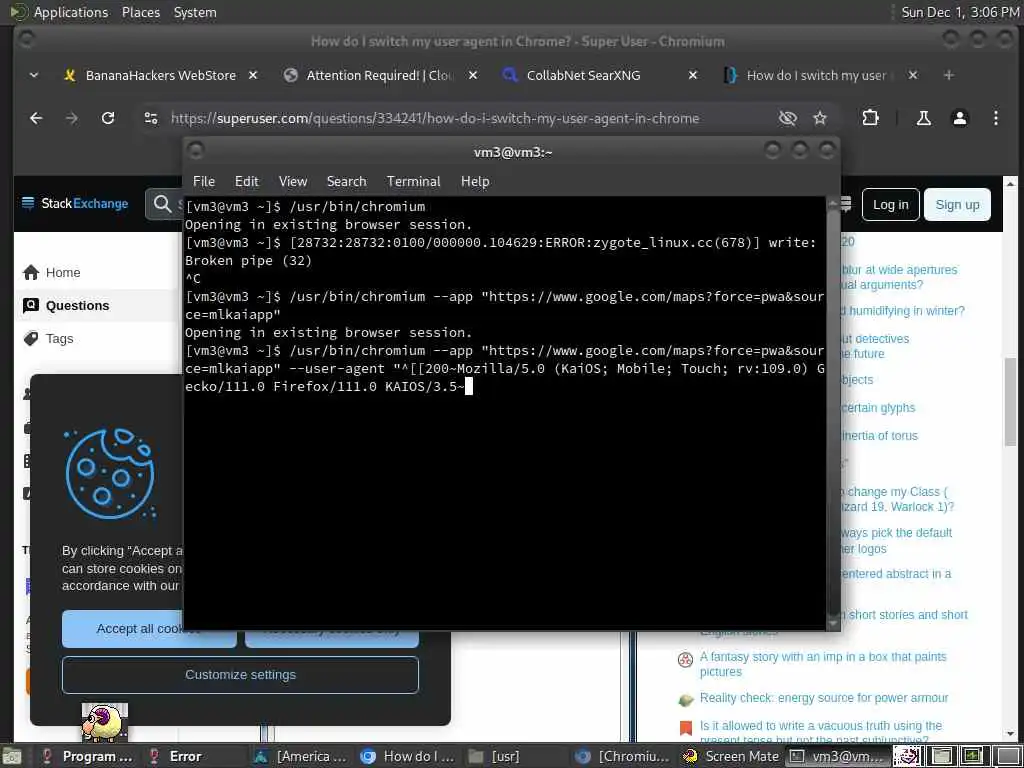Go back in Chromium
The width and height of the screenshot is (1024, 768).
coord(36,118)
